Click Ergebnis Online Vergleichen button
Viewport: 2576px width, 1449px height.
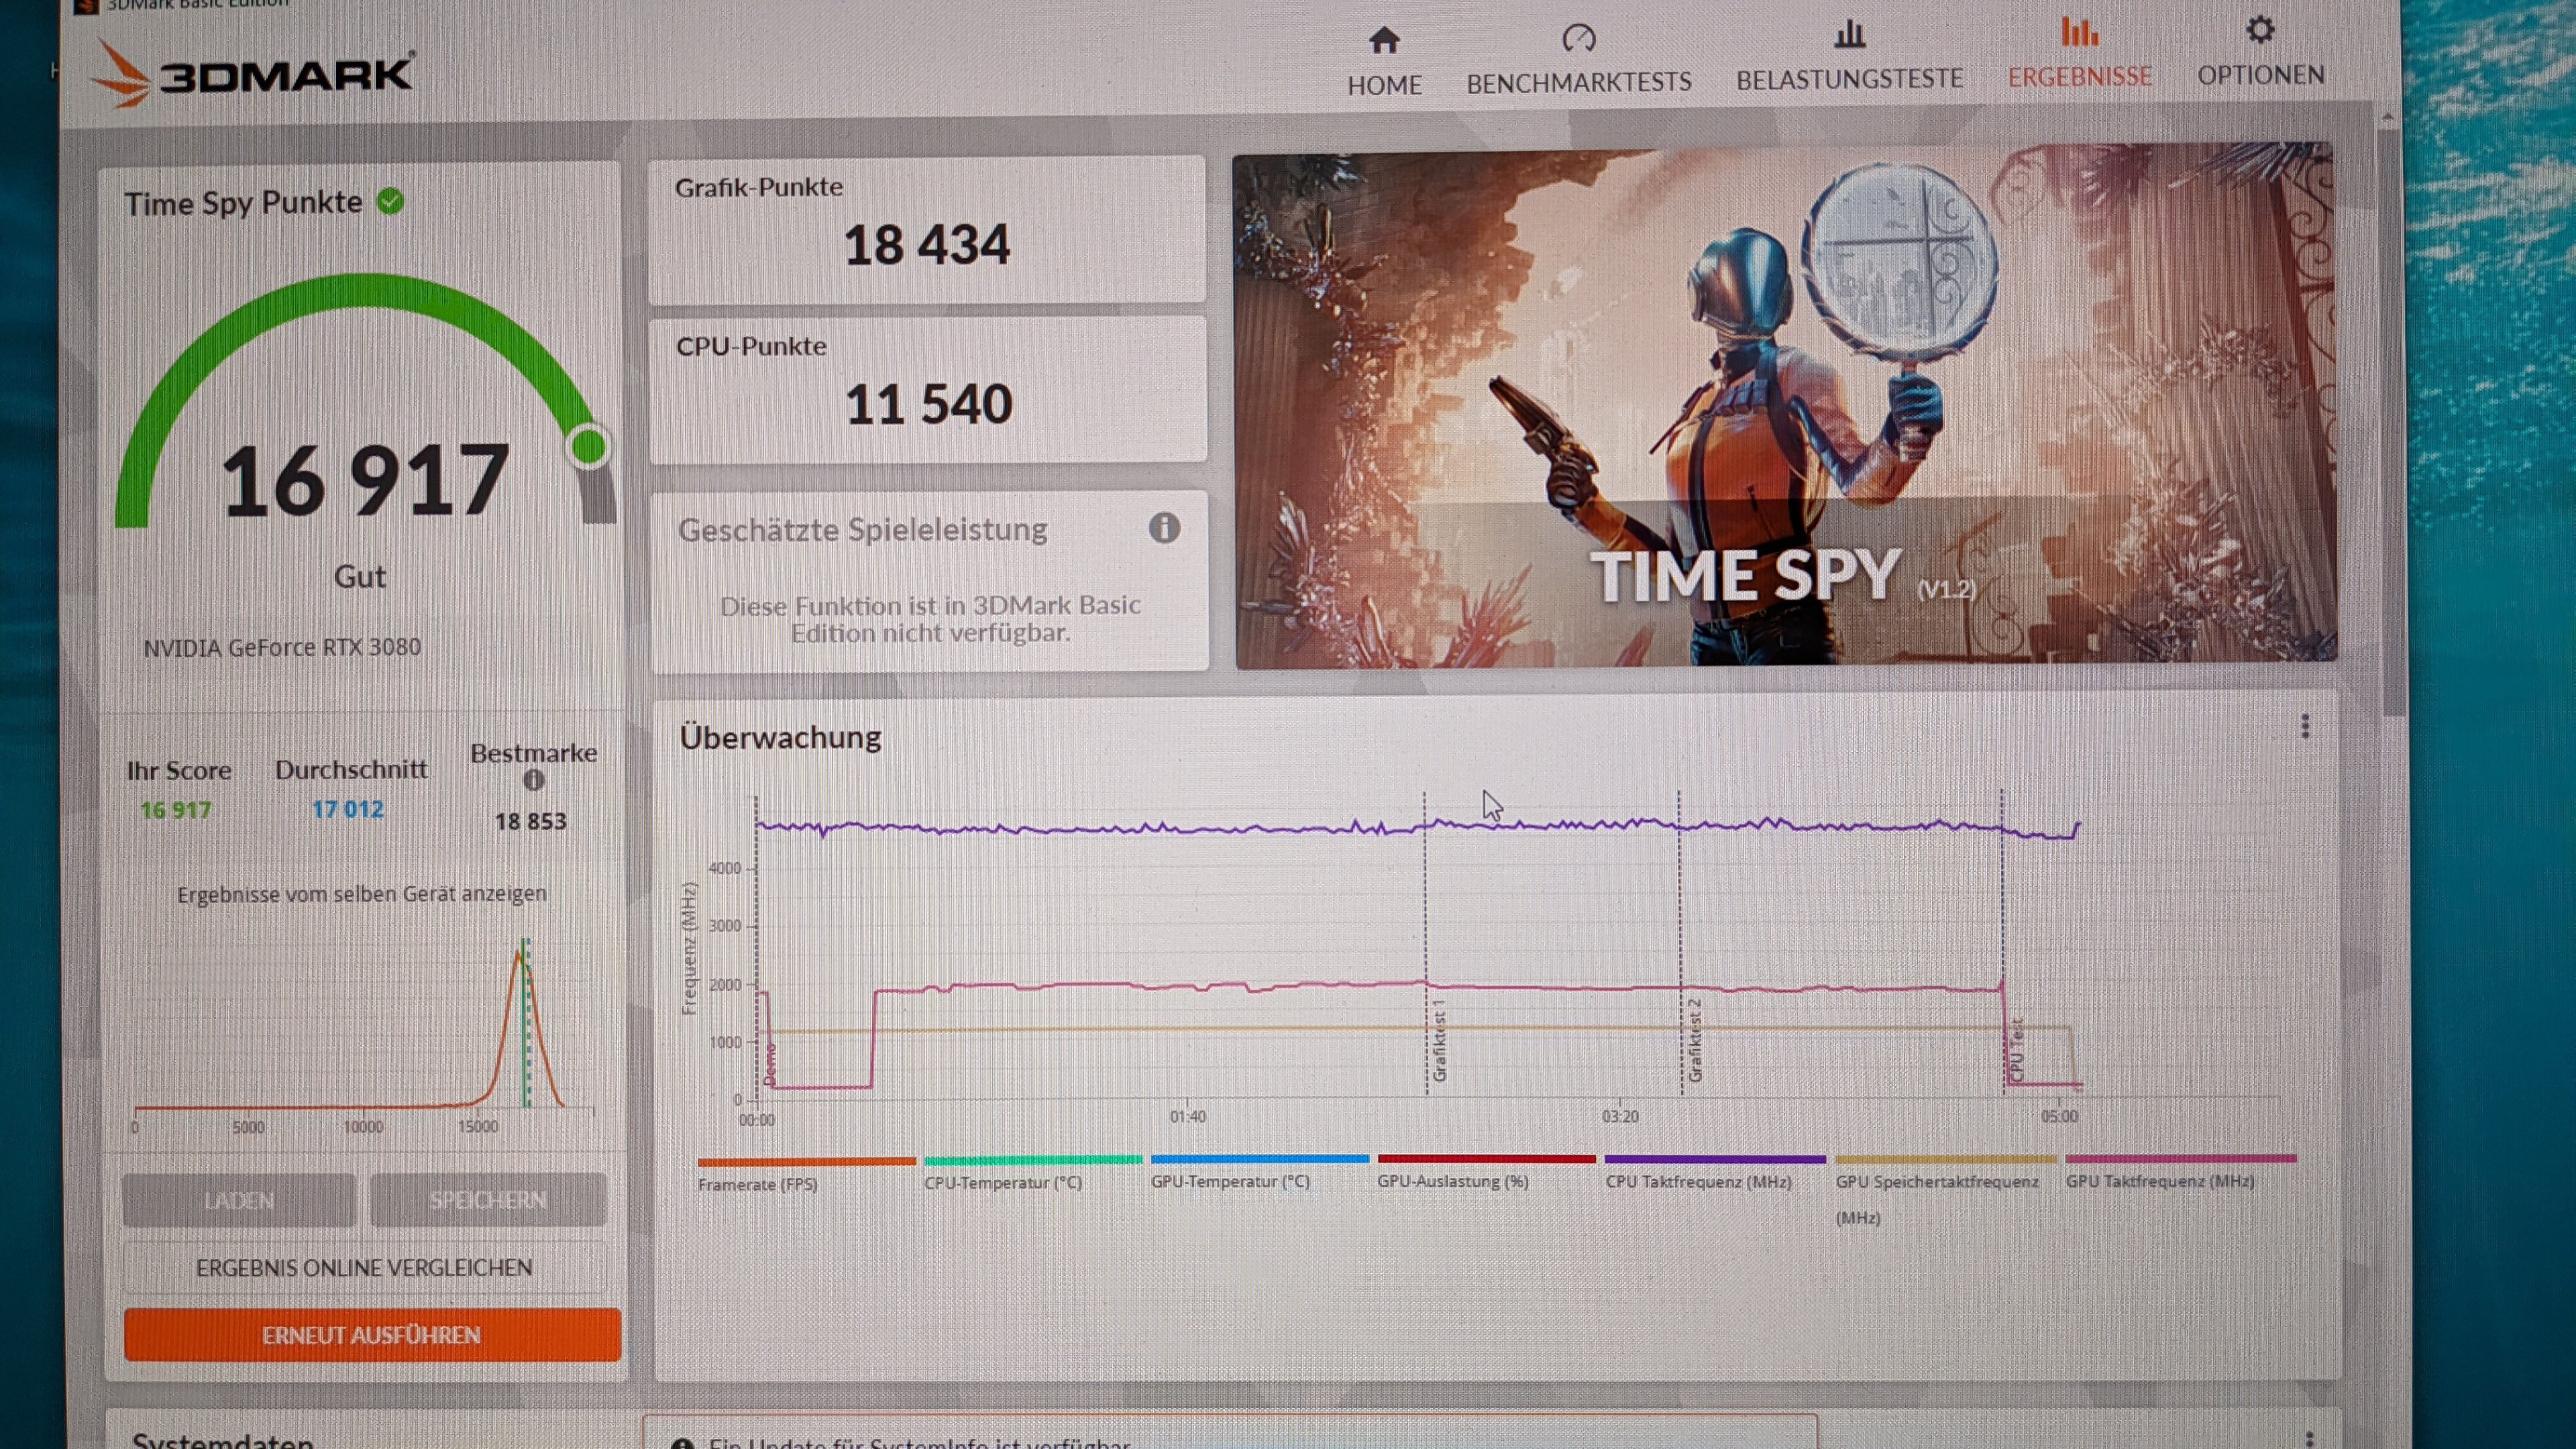[364, 1268]
